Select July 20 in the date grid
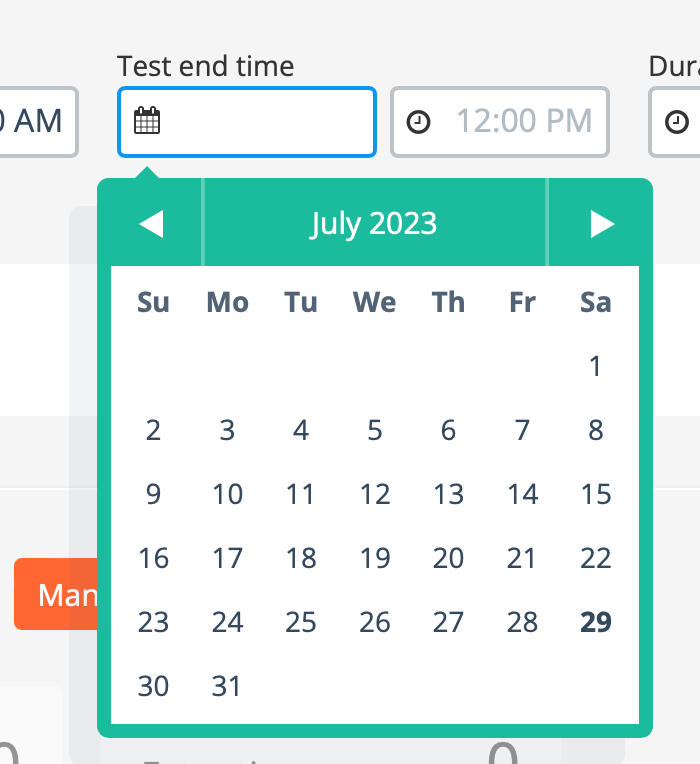This screenshot has height=764, width=700. click(448, 558)
